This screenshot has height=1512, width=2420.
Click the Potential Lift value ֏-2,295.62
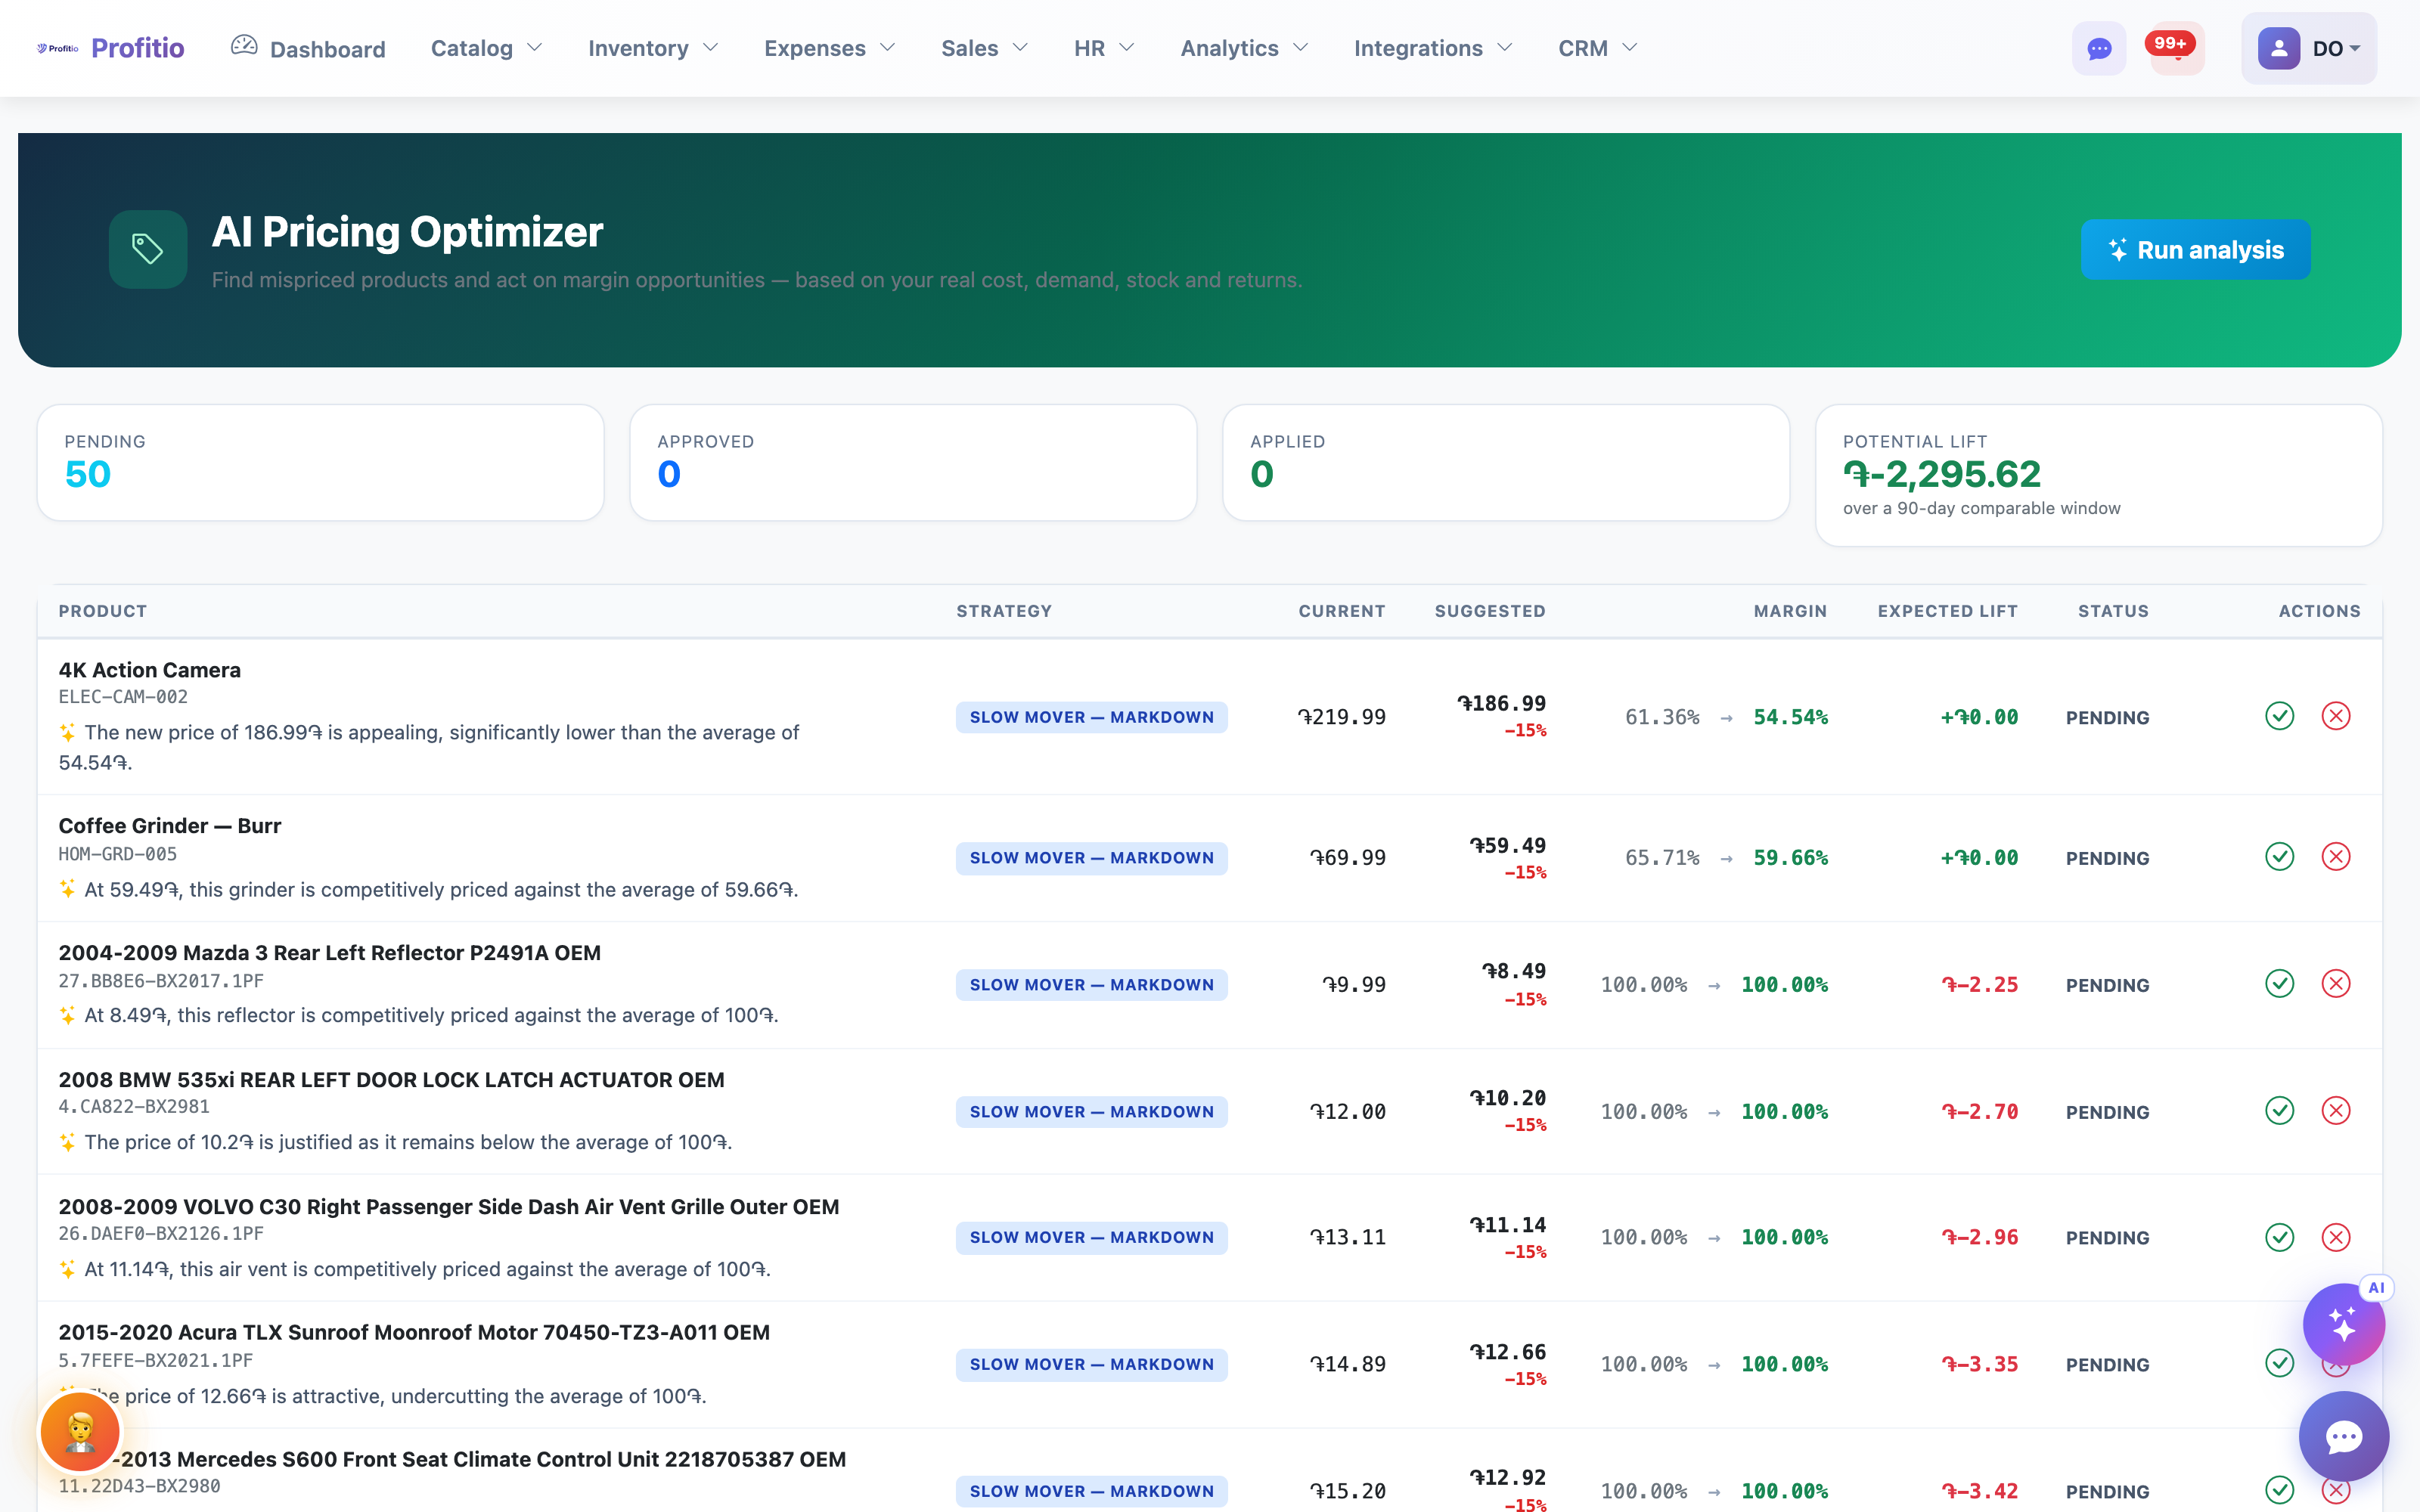click(1942, 474)
